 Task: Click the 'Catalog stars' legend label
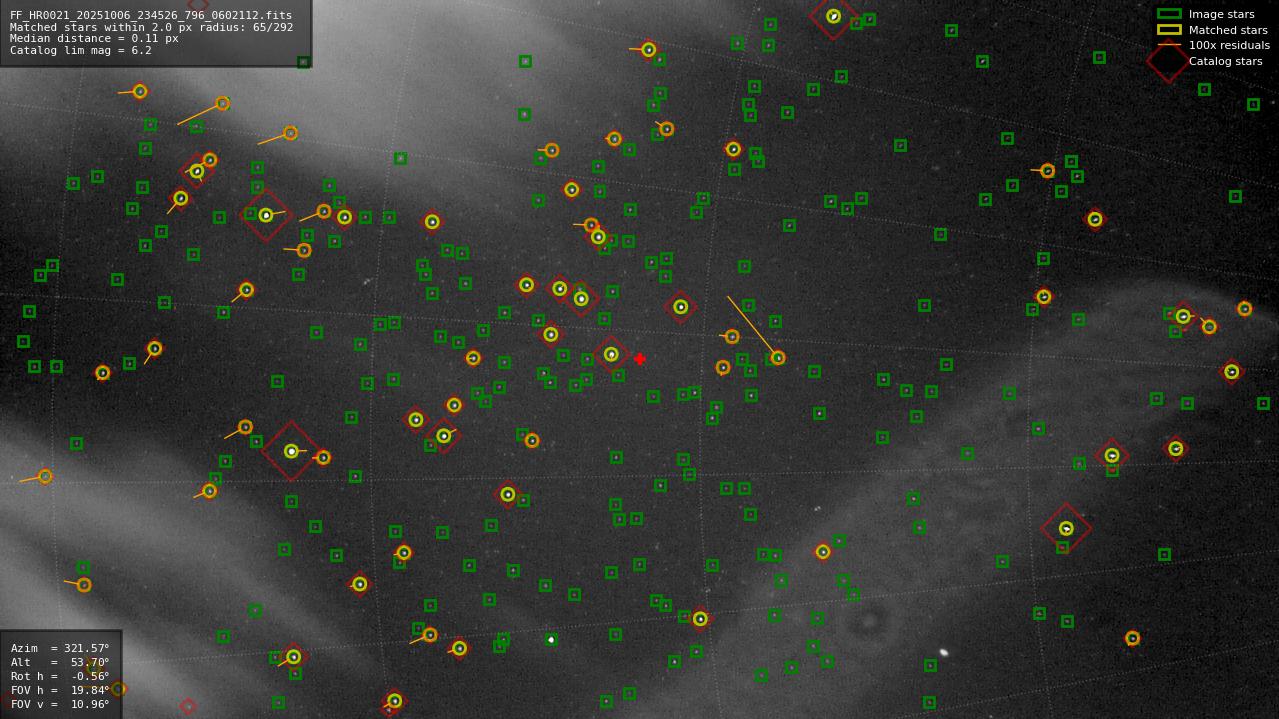click(x=1225, y=61)
